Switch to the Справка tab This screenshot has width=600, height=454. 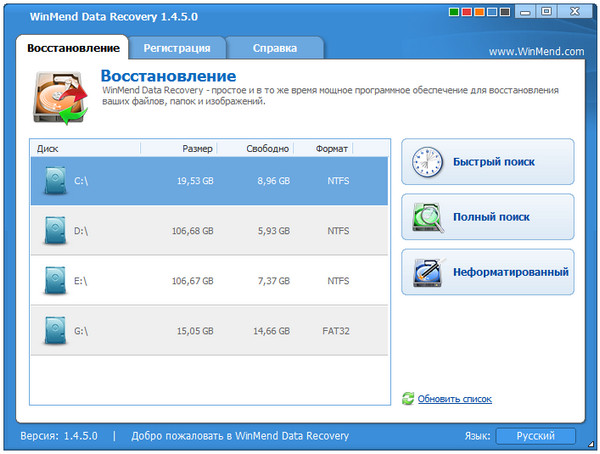274,47
